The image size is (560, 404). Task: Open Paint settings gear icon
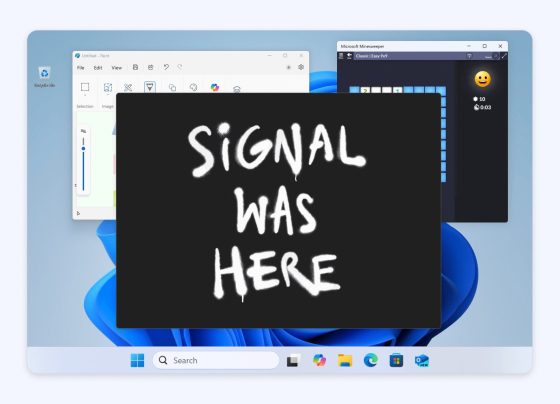(x=301, y=67)
